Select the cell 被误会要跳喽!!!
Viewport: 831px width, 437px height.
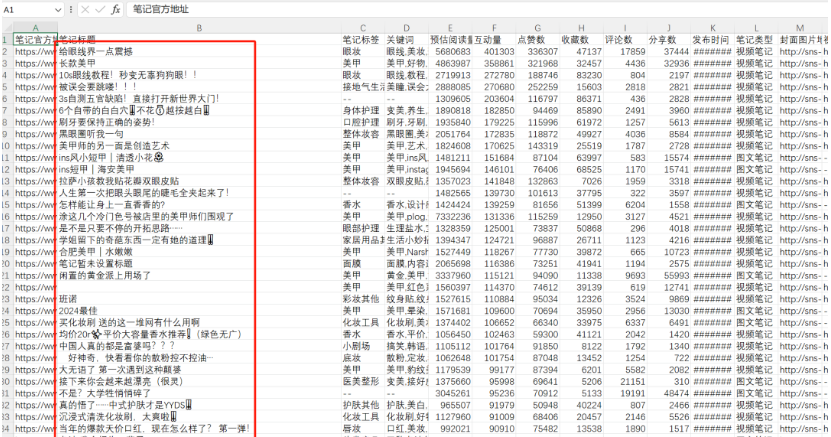point(199,87)
